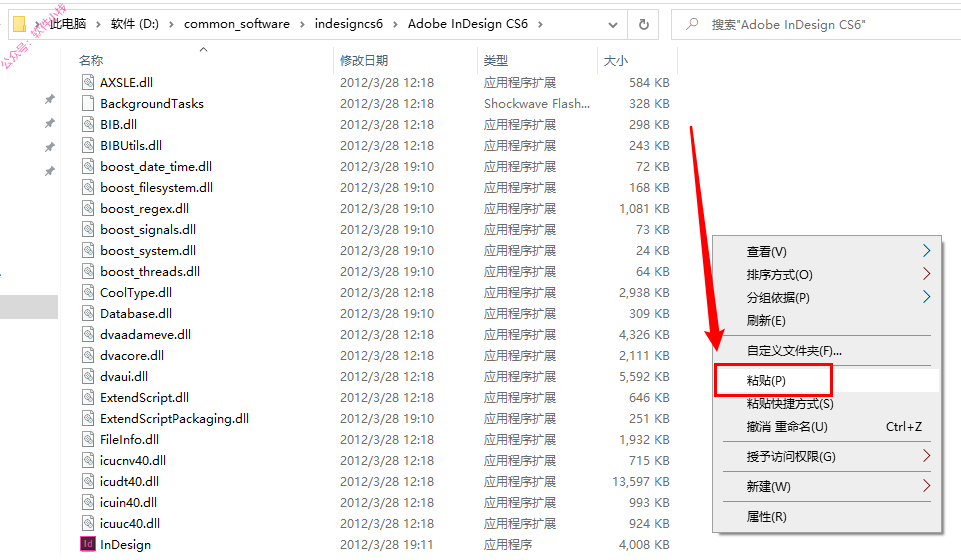Click the BIB.dll file icon
This screenshot has height=560, width=961.
point(88,124)
